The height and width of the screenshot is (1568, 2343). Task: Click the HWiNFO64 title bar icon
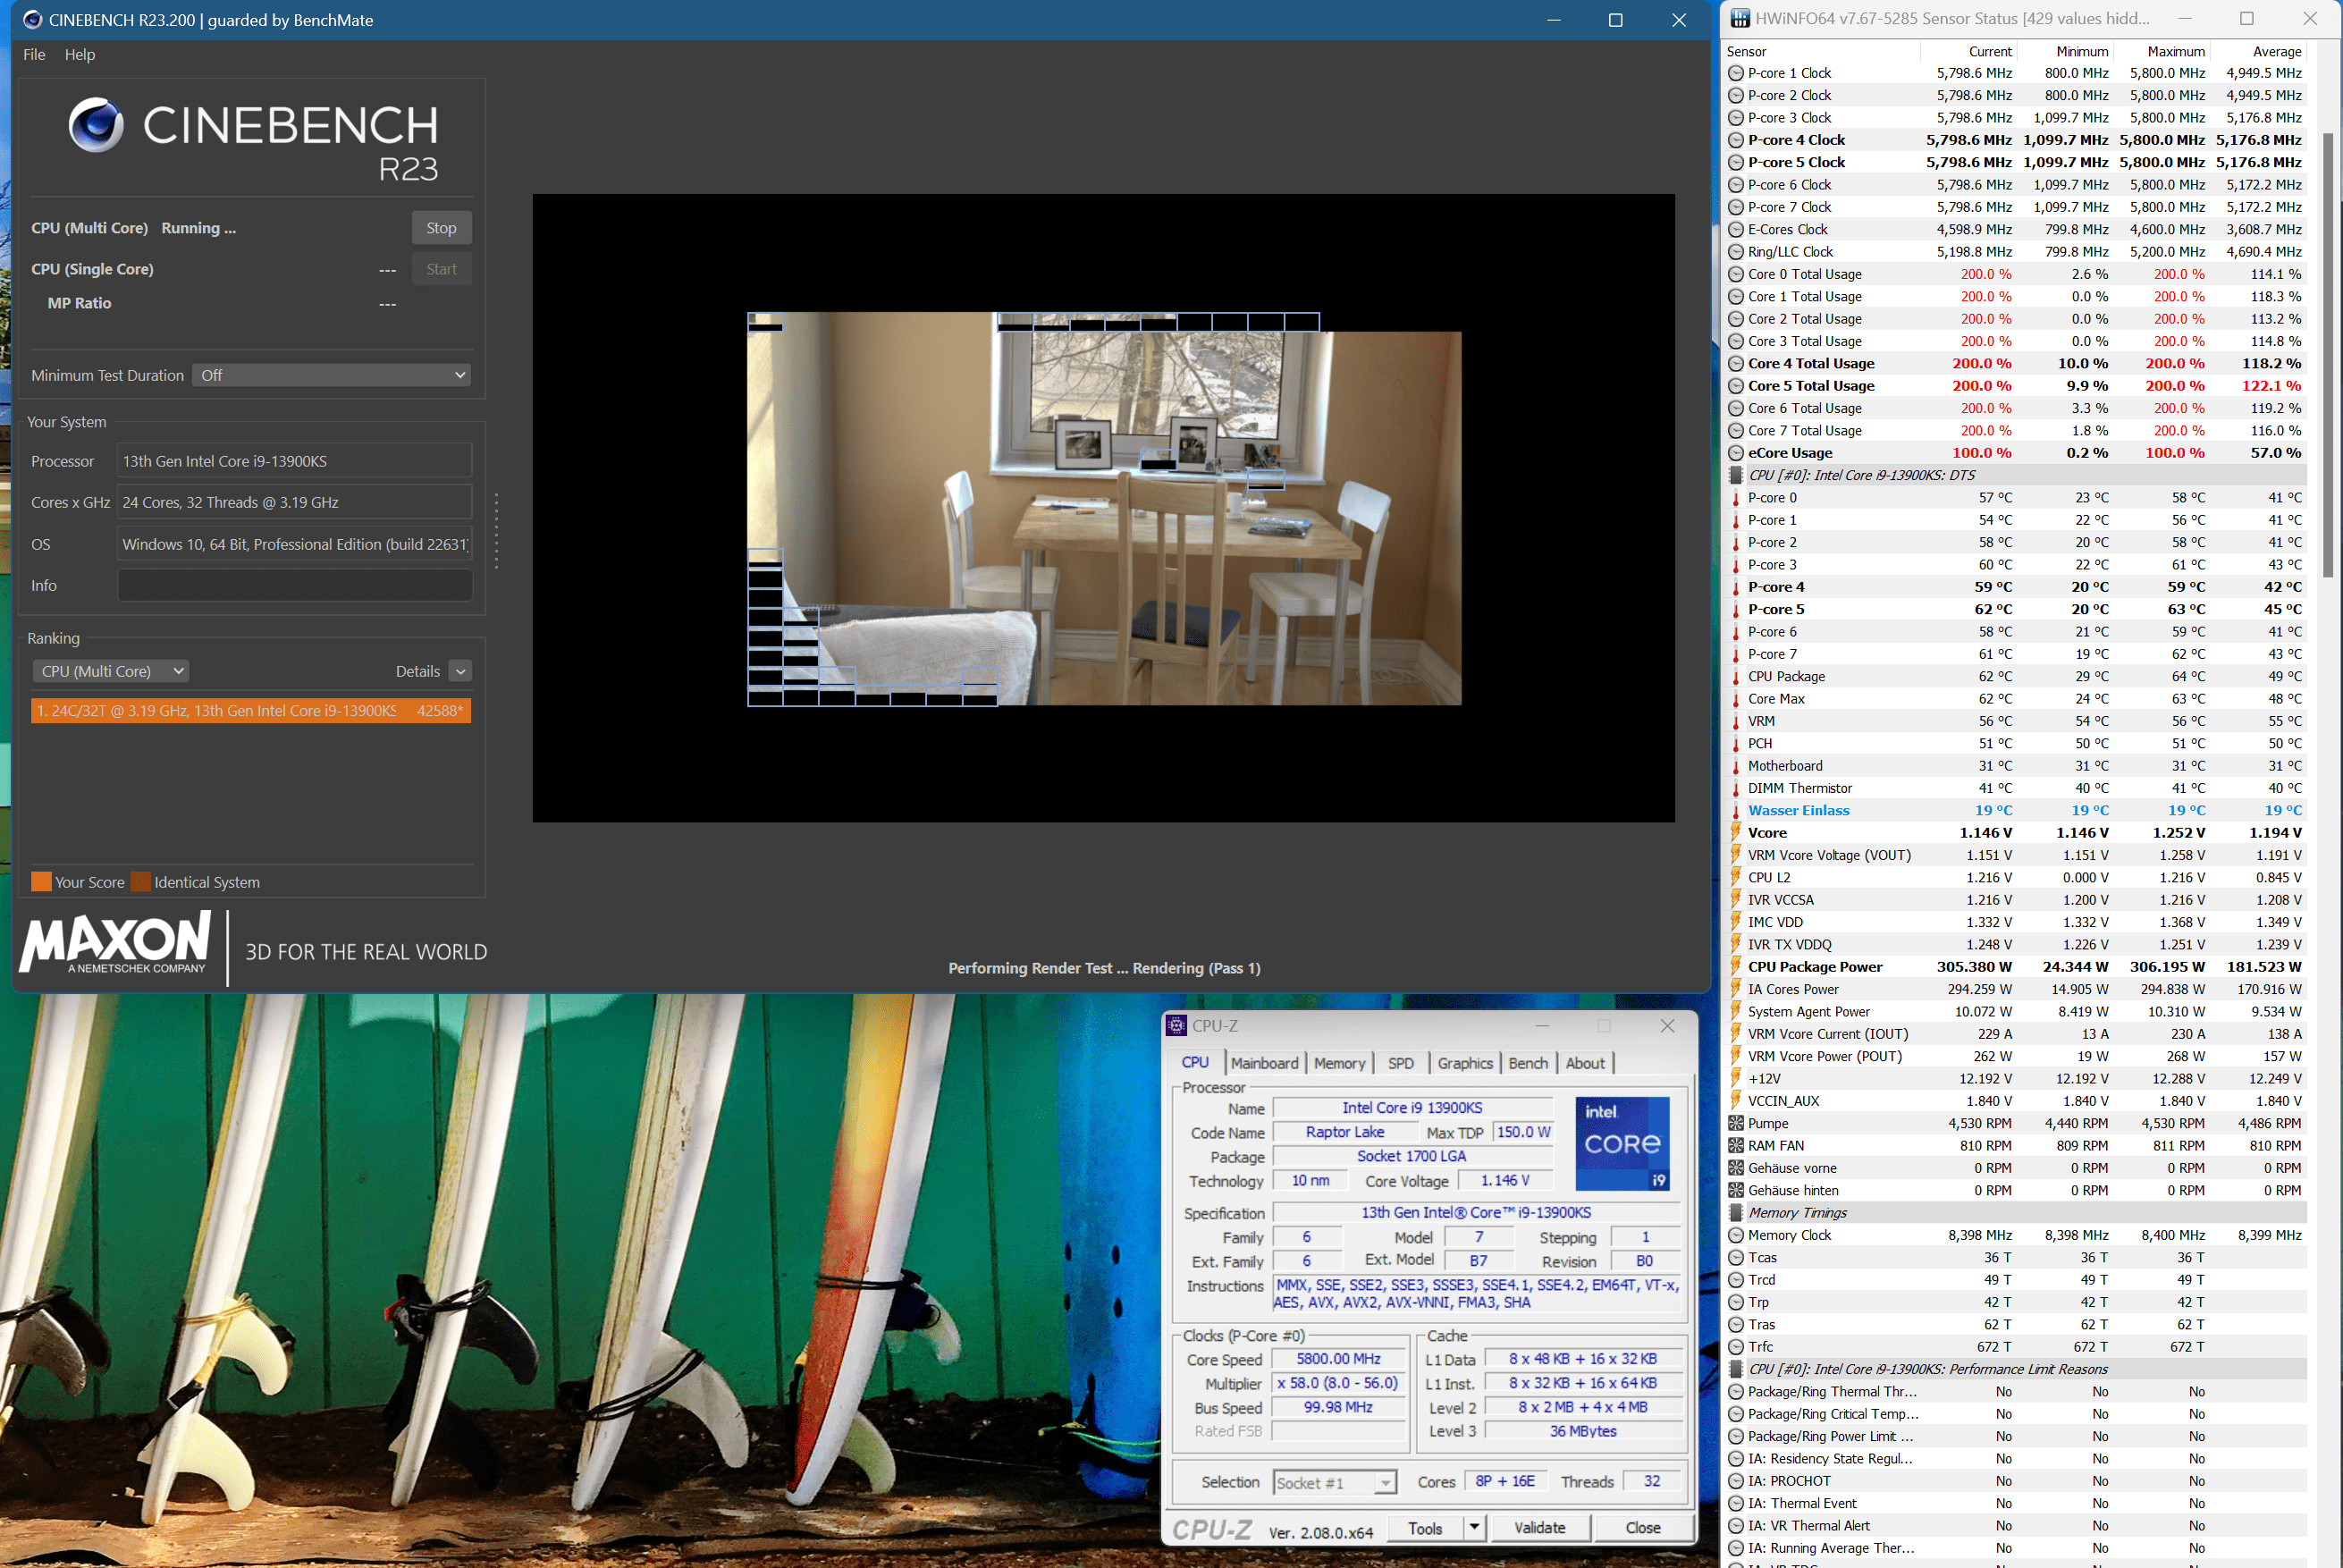1740,18
